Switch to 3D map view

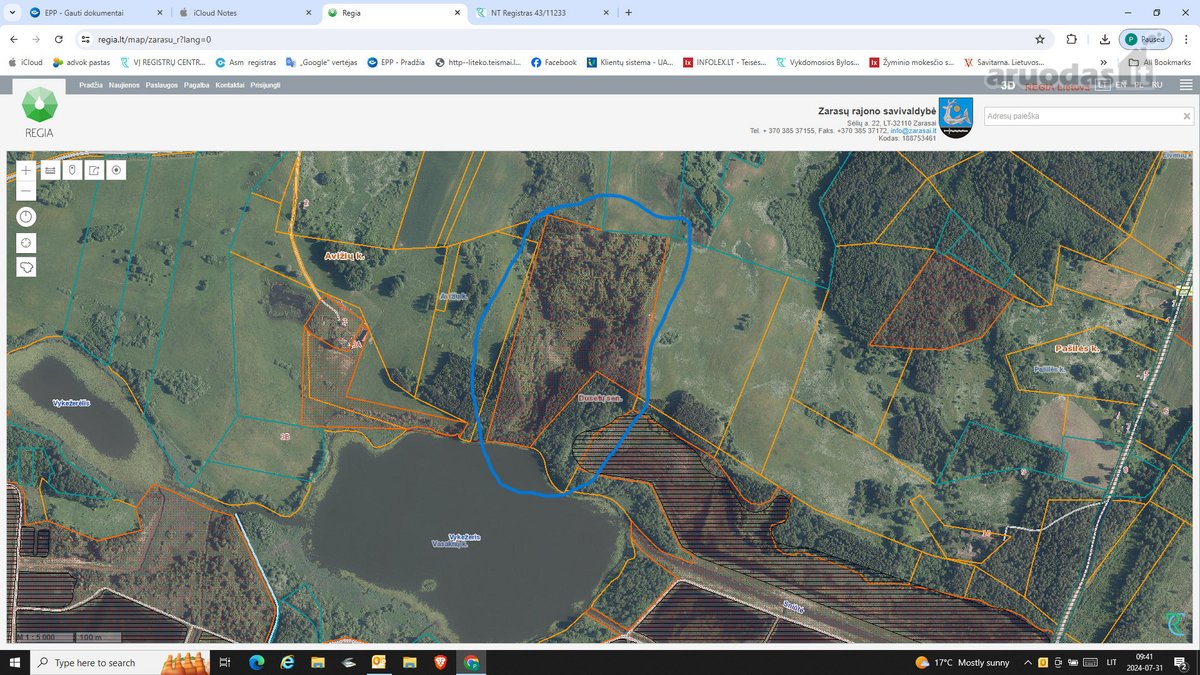pyautogui.click(x=1008, y=85)
